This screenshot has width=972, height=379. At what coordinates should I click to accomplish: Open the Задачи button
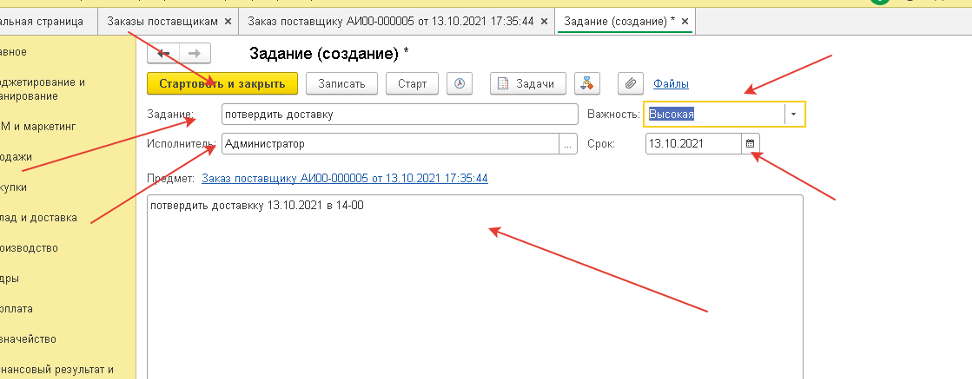(528, 84)
